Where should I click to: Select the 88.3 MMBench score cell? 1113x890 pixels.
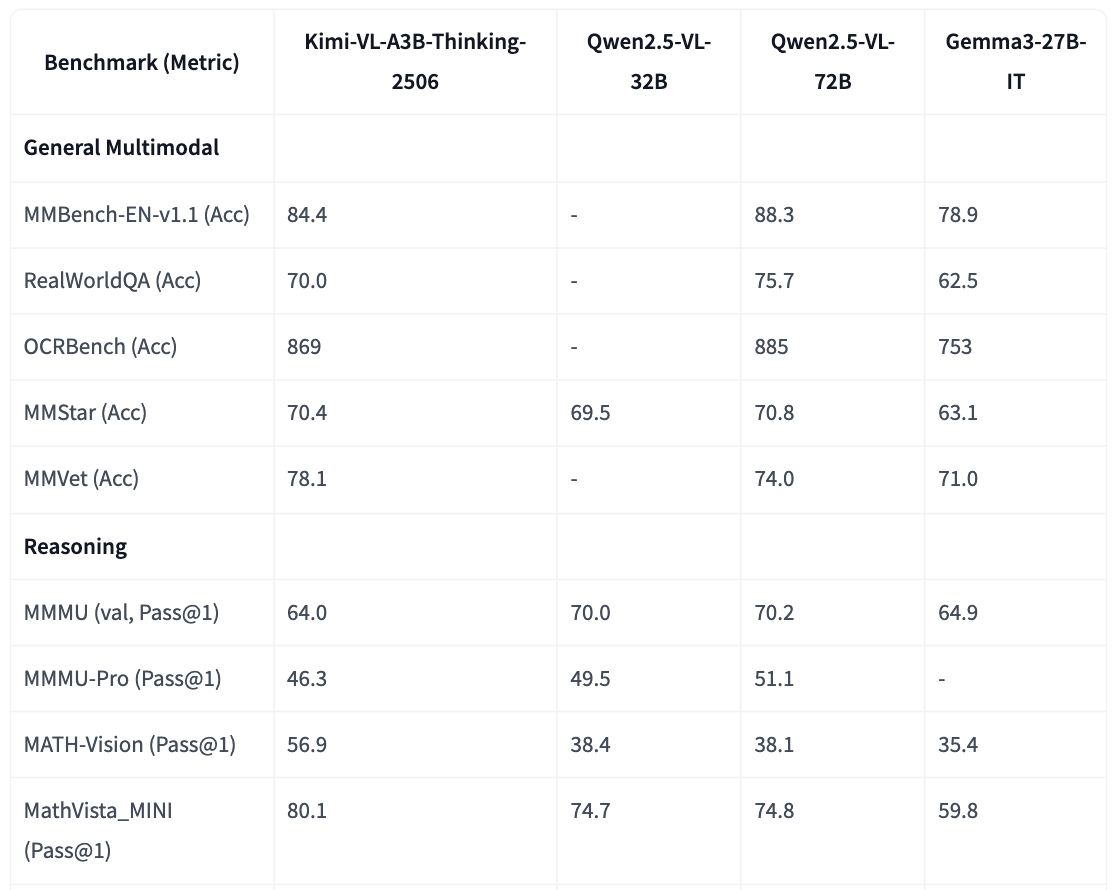point(775,214)
